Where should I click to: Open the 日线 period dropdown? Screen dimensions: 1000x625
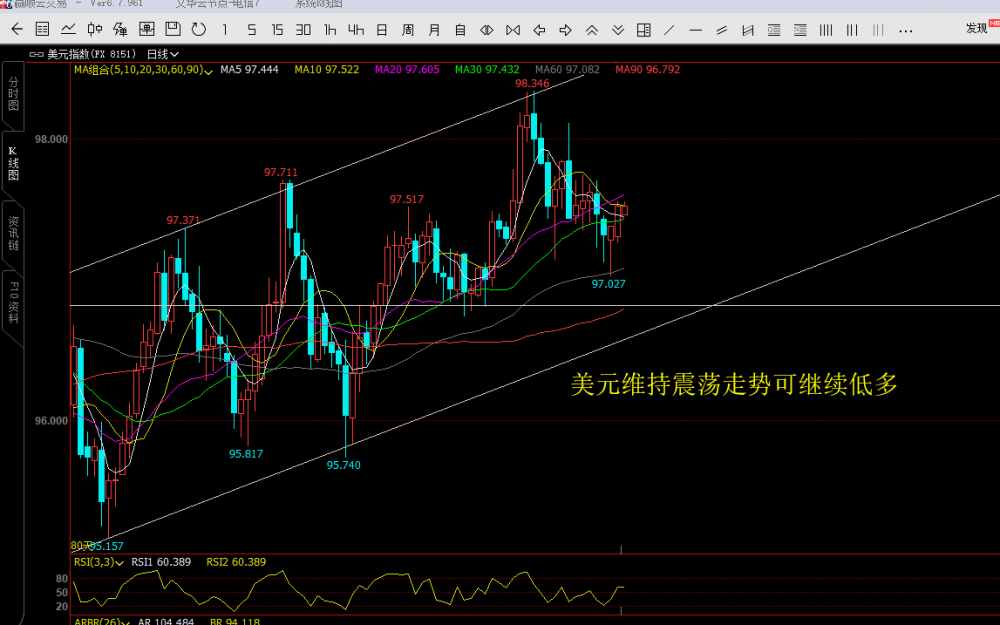[x=163, y=54]
